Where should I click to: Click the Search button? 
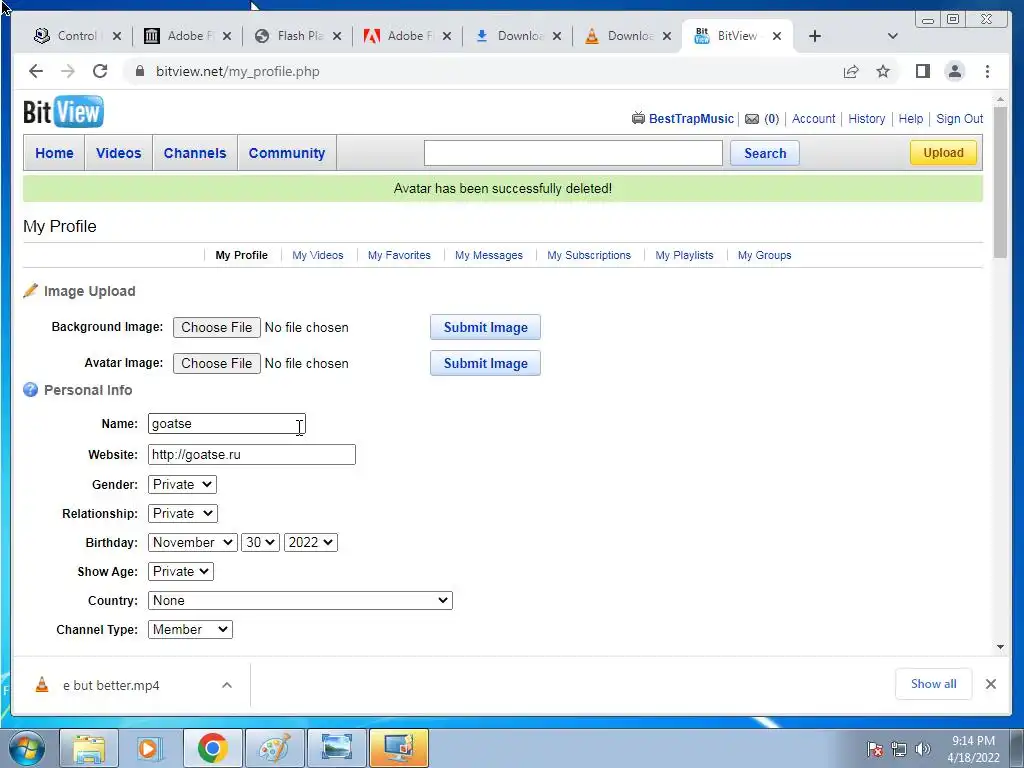765,153
